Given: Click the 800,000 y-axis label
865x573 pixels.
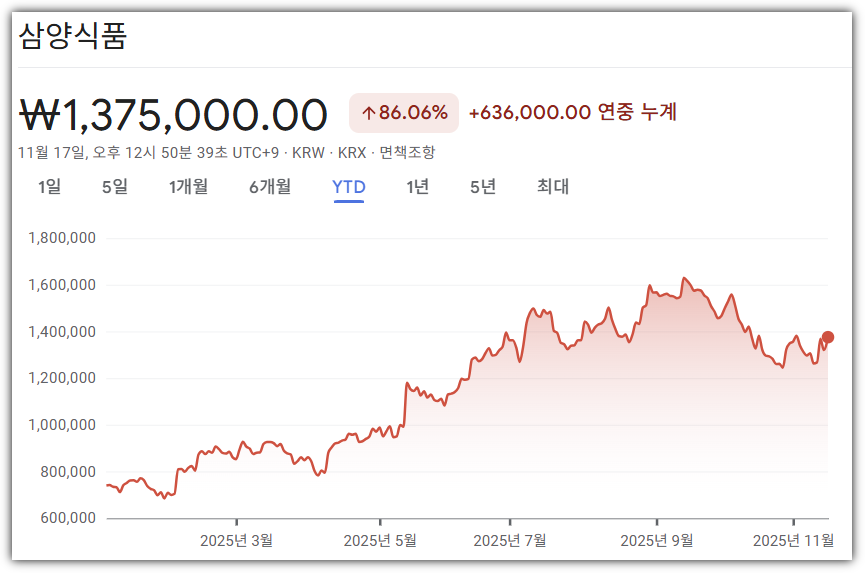Looking at the screenshot, I should (x=68, y=472).
